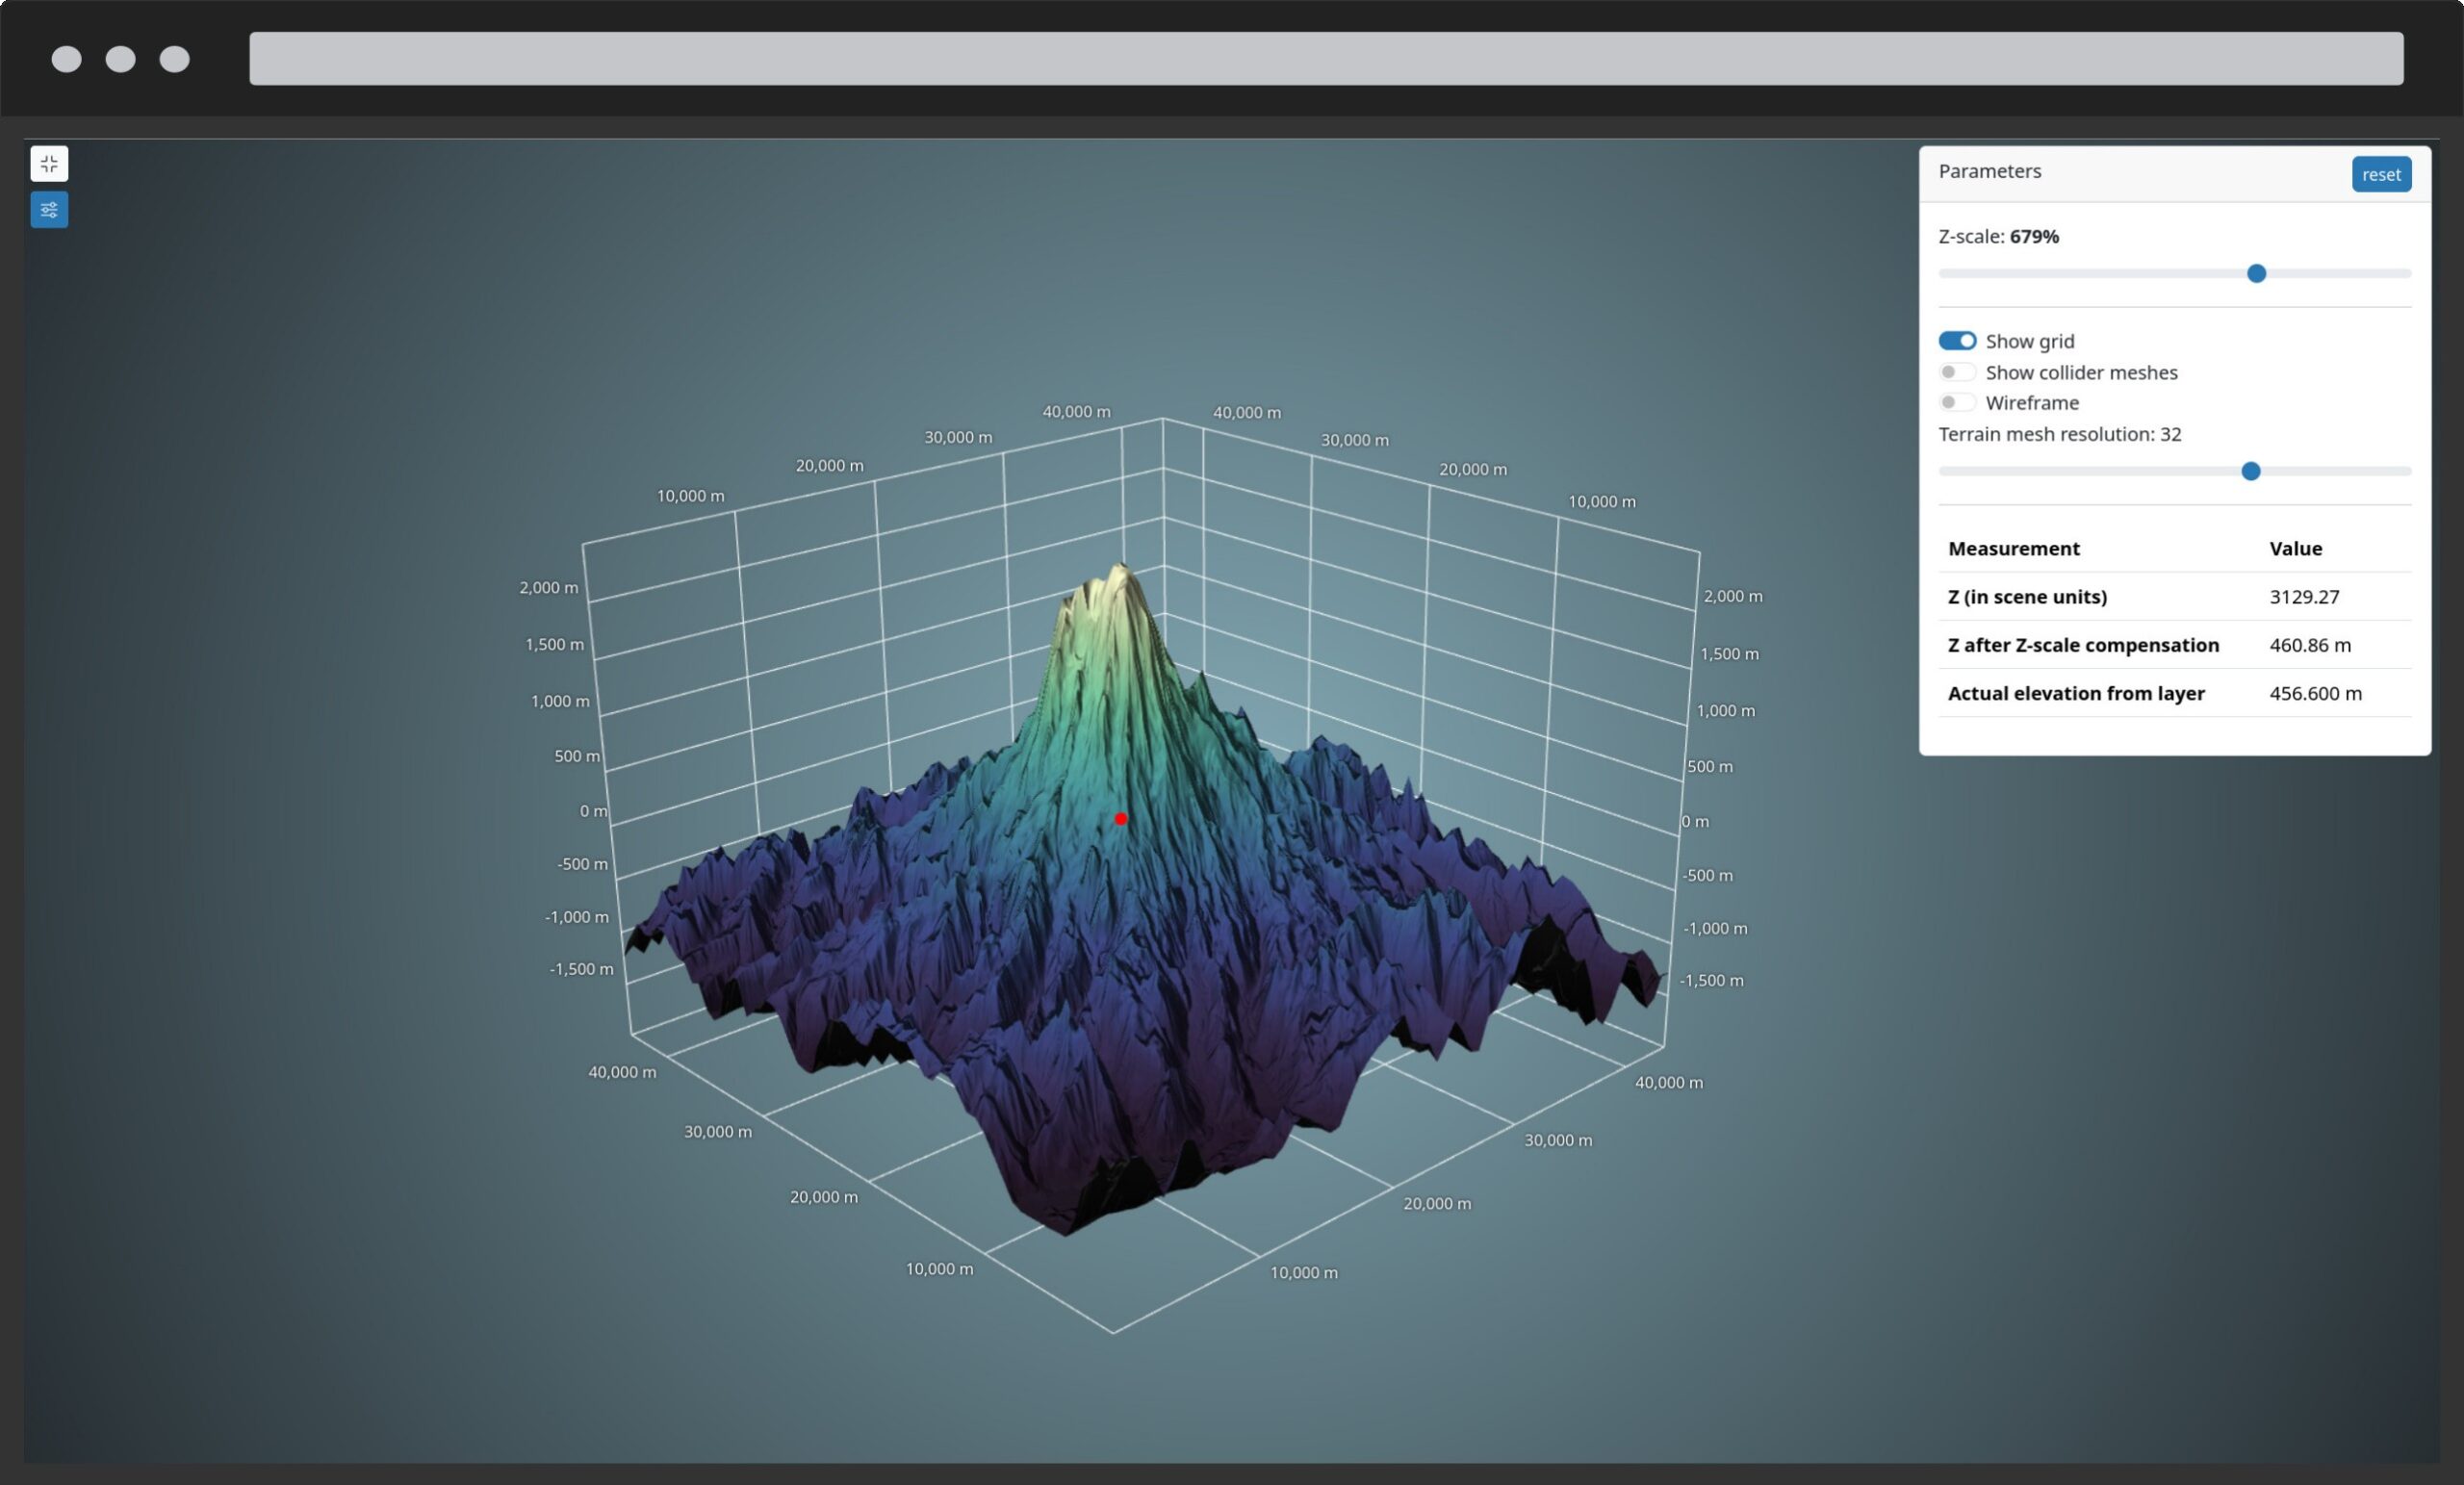Click the Z after Z-scale compensation value
This screenshot has height=1485, width=2464.
(2309, 645)
